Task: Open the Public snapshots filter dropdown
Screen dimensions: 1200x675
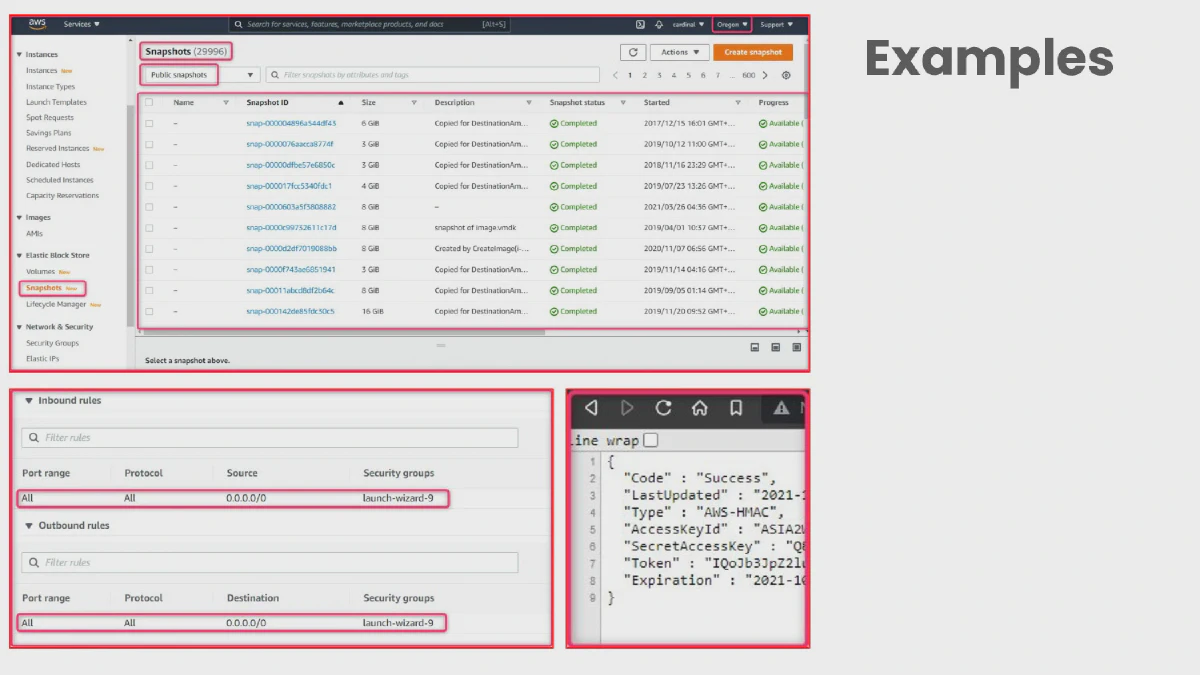Action: (202, 75)
